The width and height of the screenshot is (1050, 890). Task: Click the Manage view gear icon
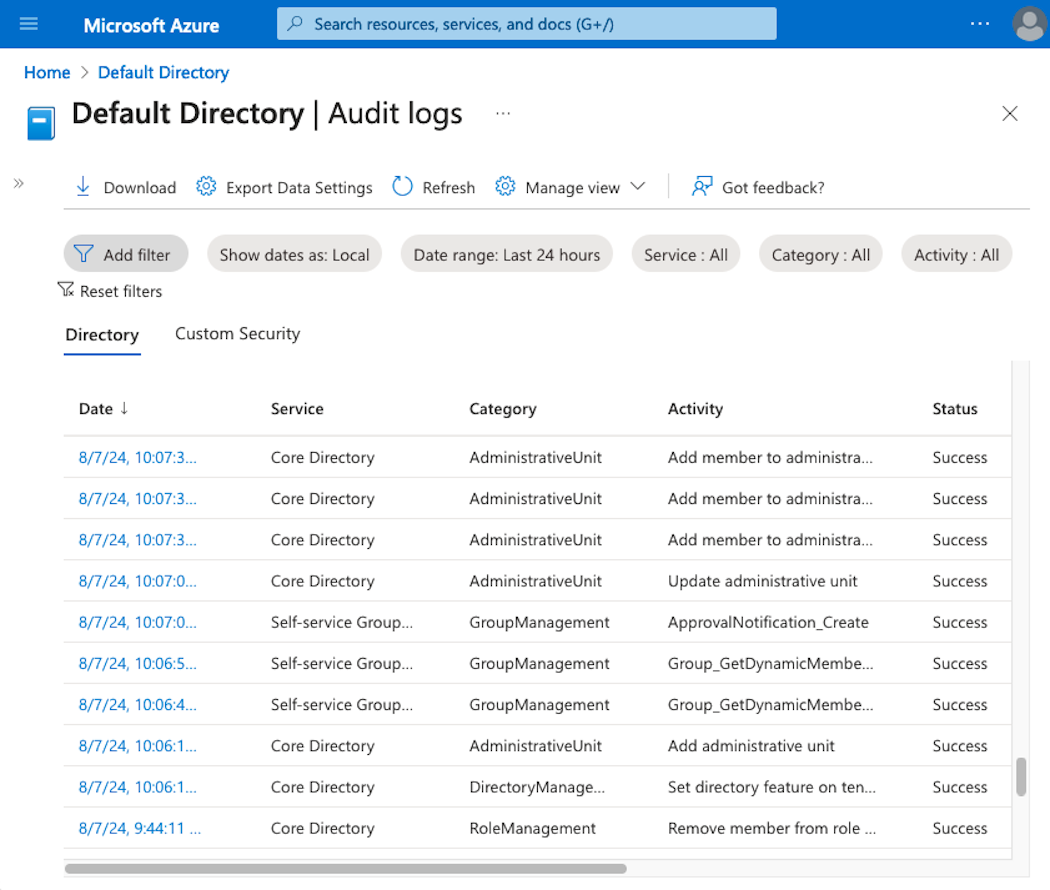pos(505,187)
